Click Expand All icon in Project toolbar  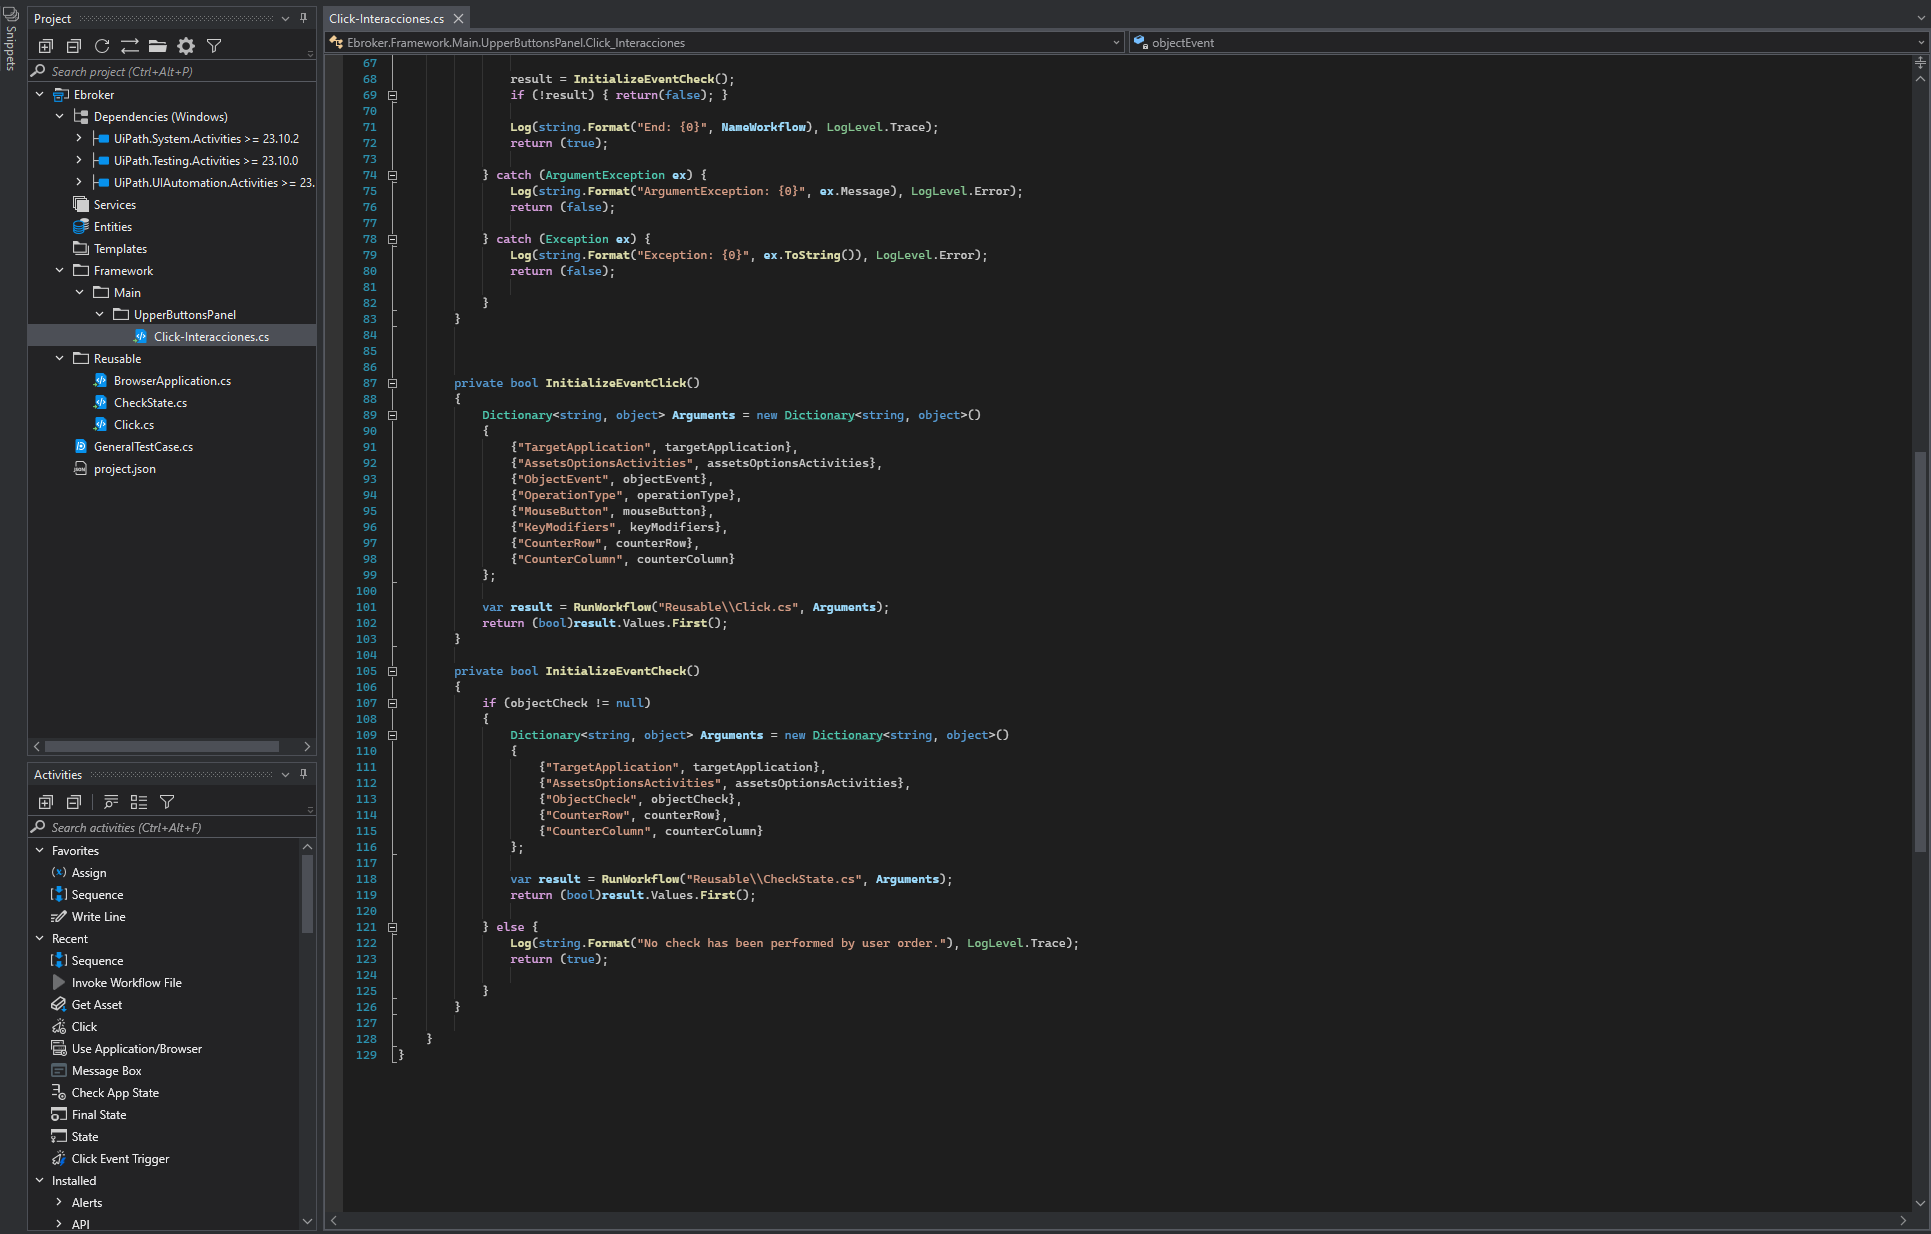pos(46,46)
